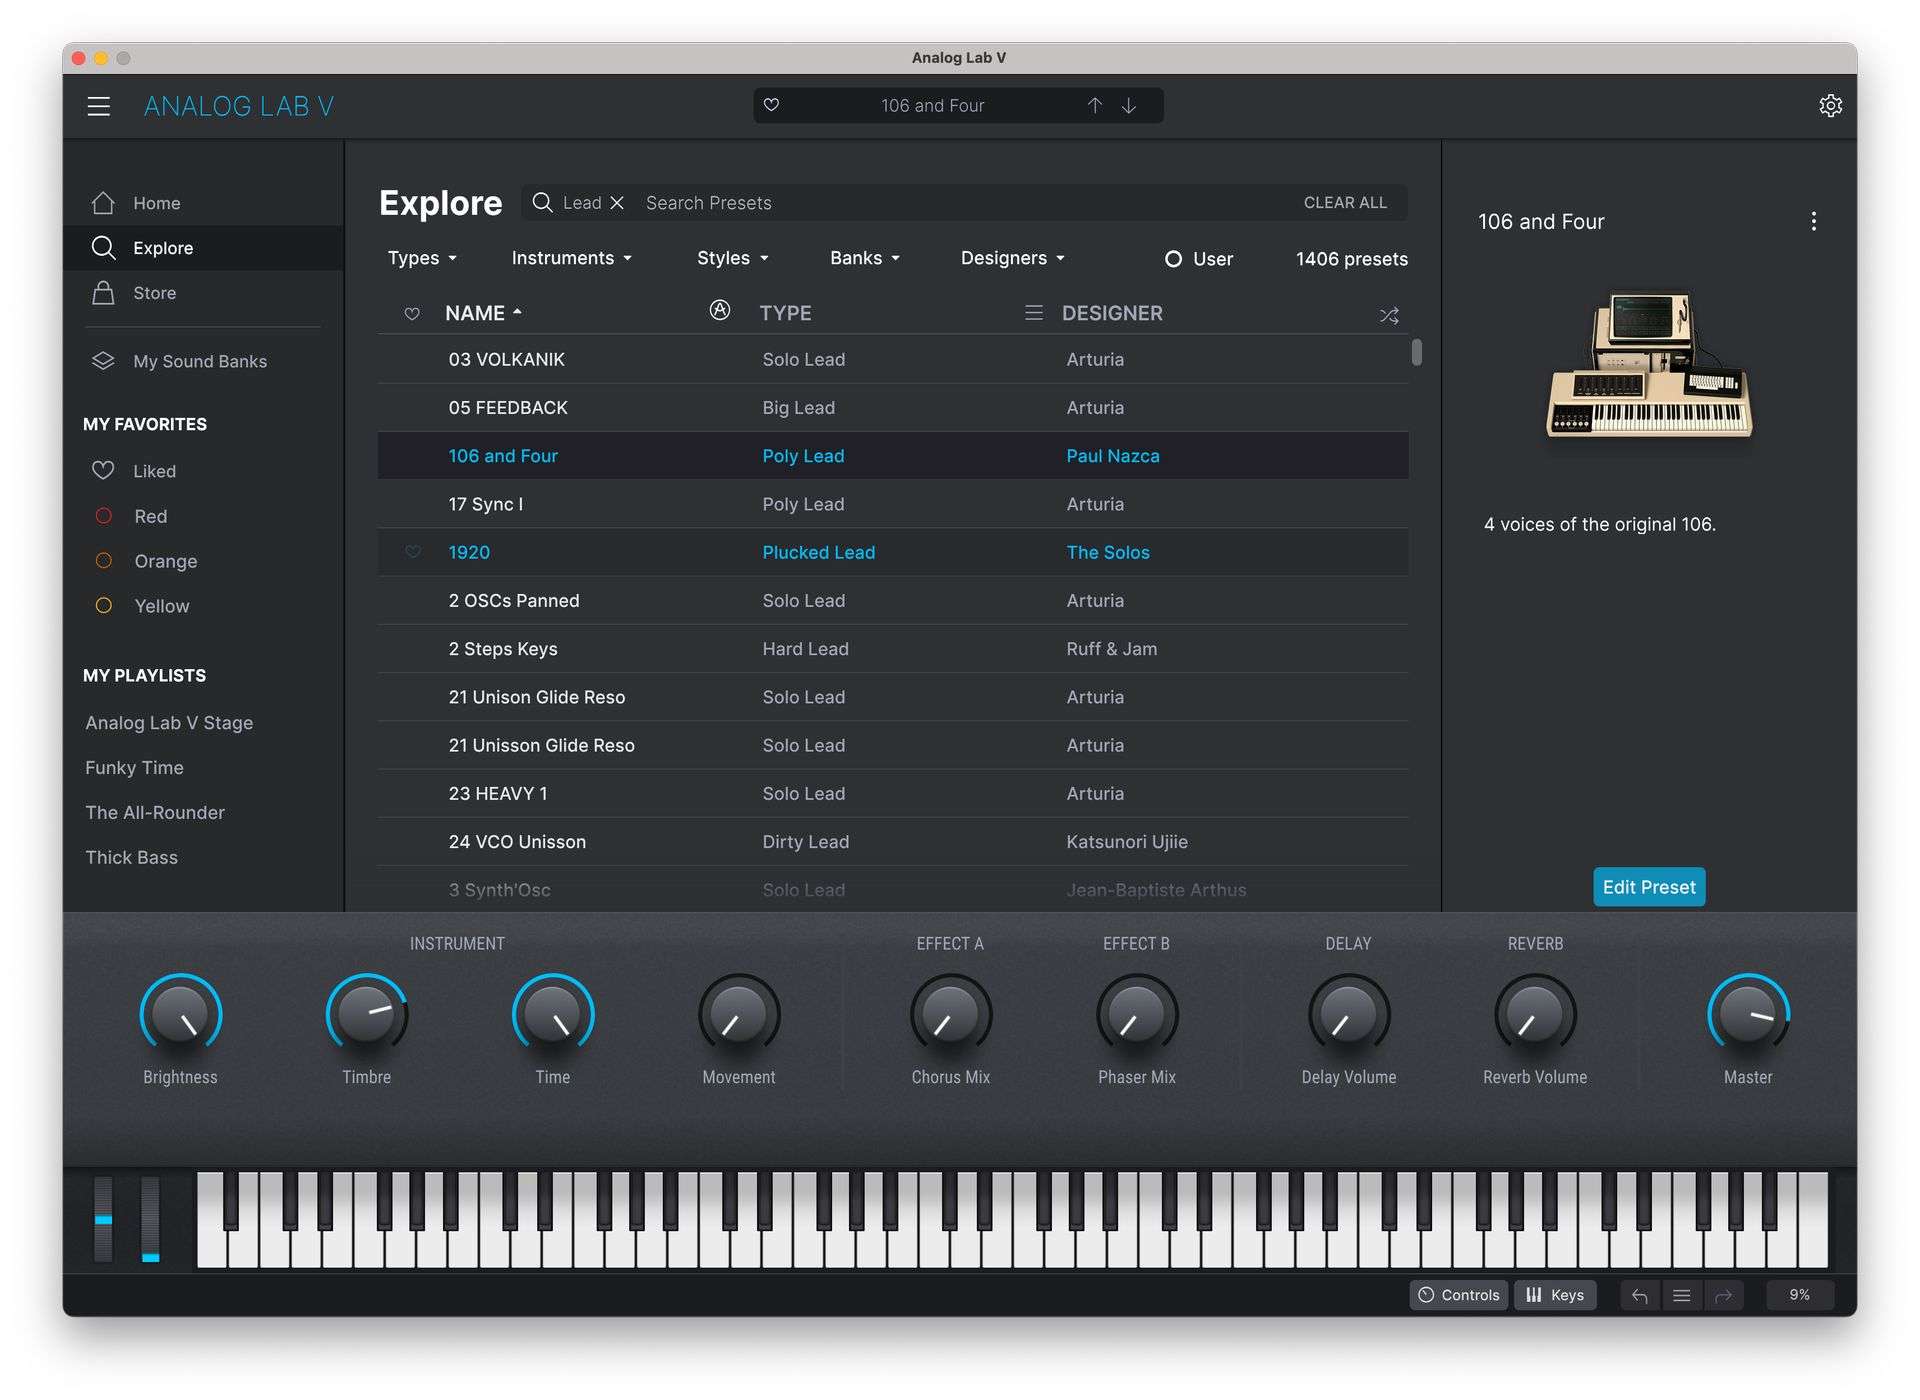Toggle the User presets filter

click(1198, 259)
